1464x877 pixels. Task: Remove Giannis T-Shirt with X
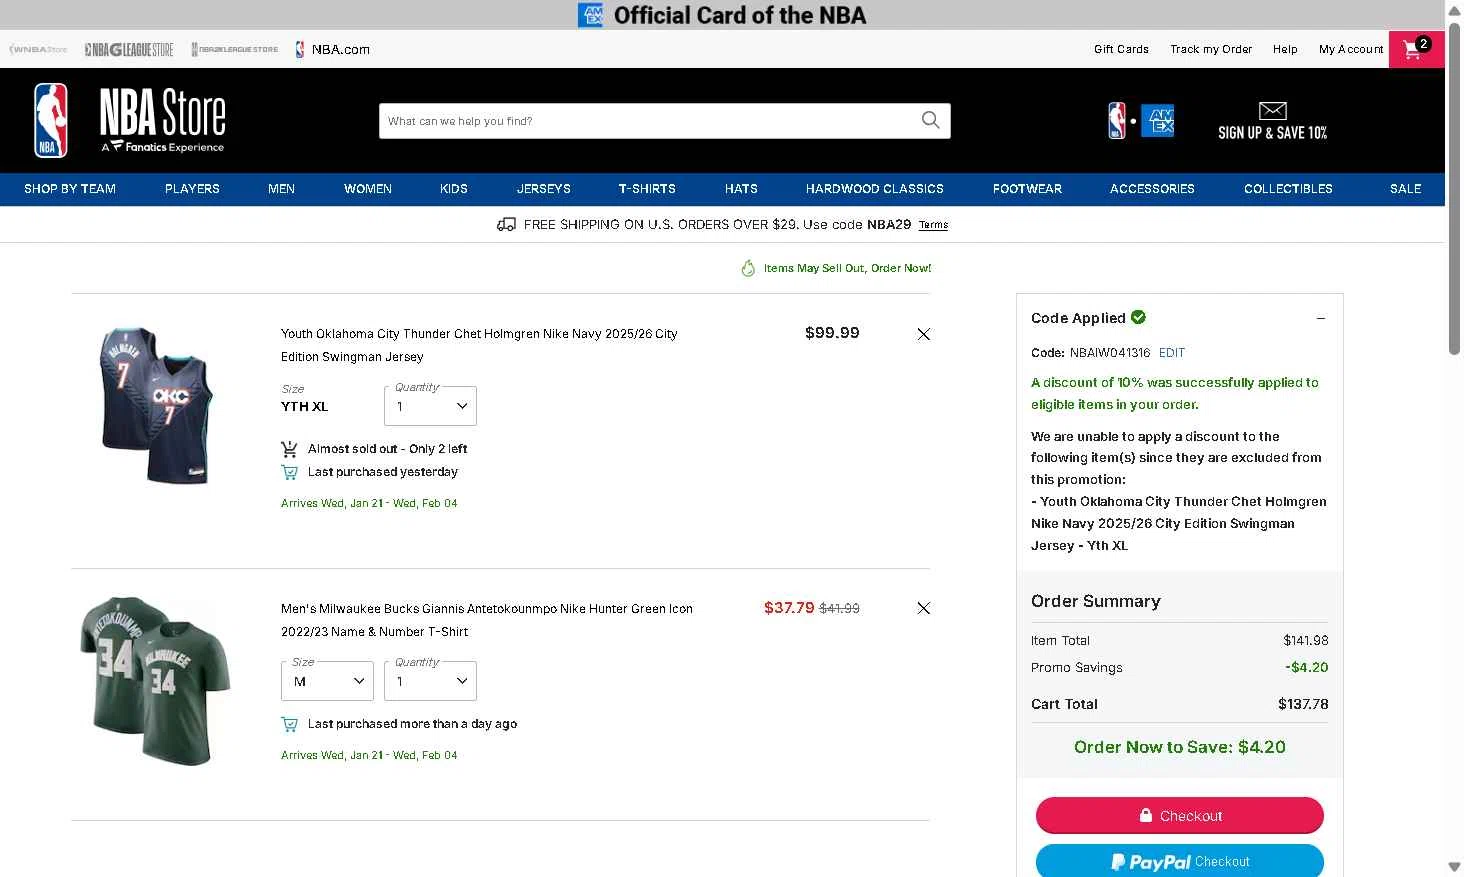923,608
